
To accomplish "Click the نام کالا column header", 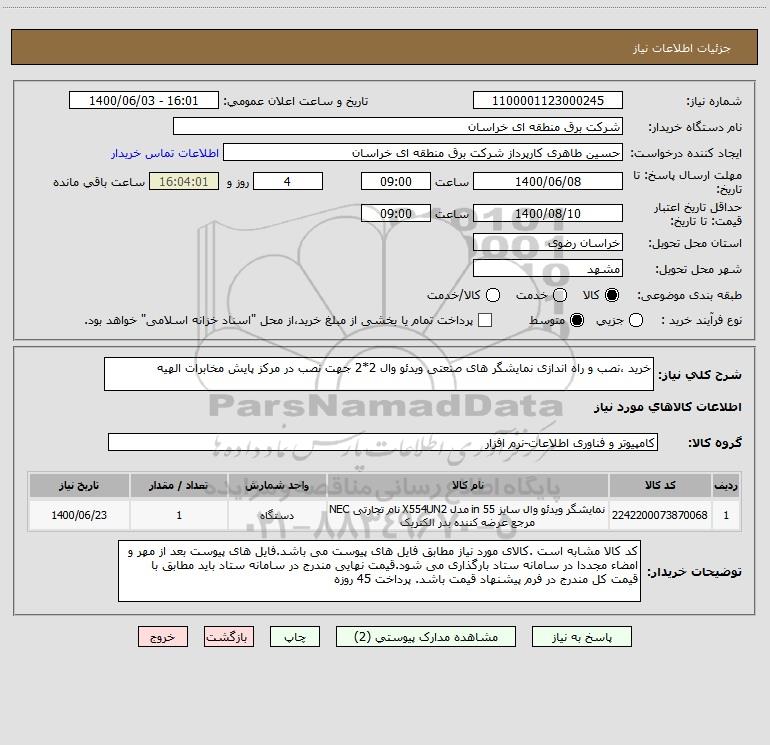I will (x=468, y=485).
